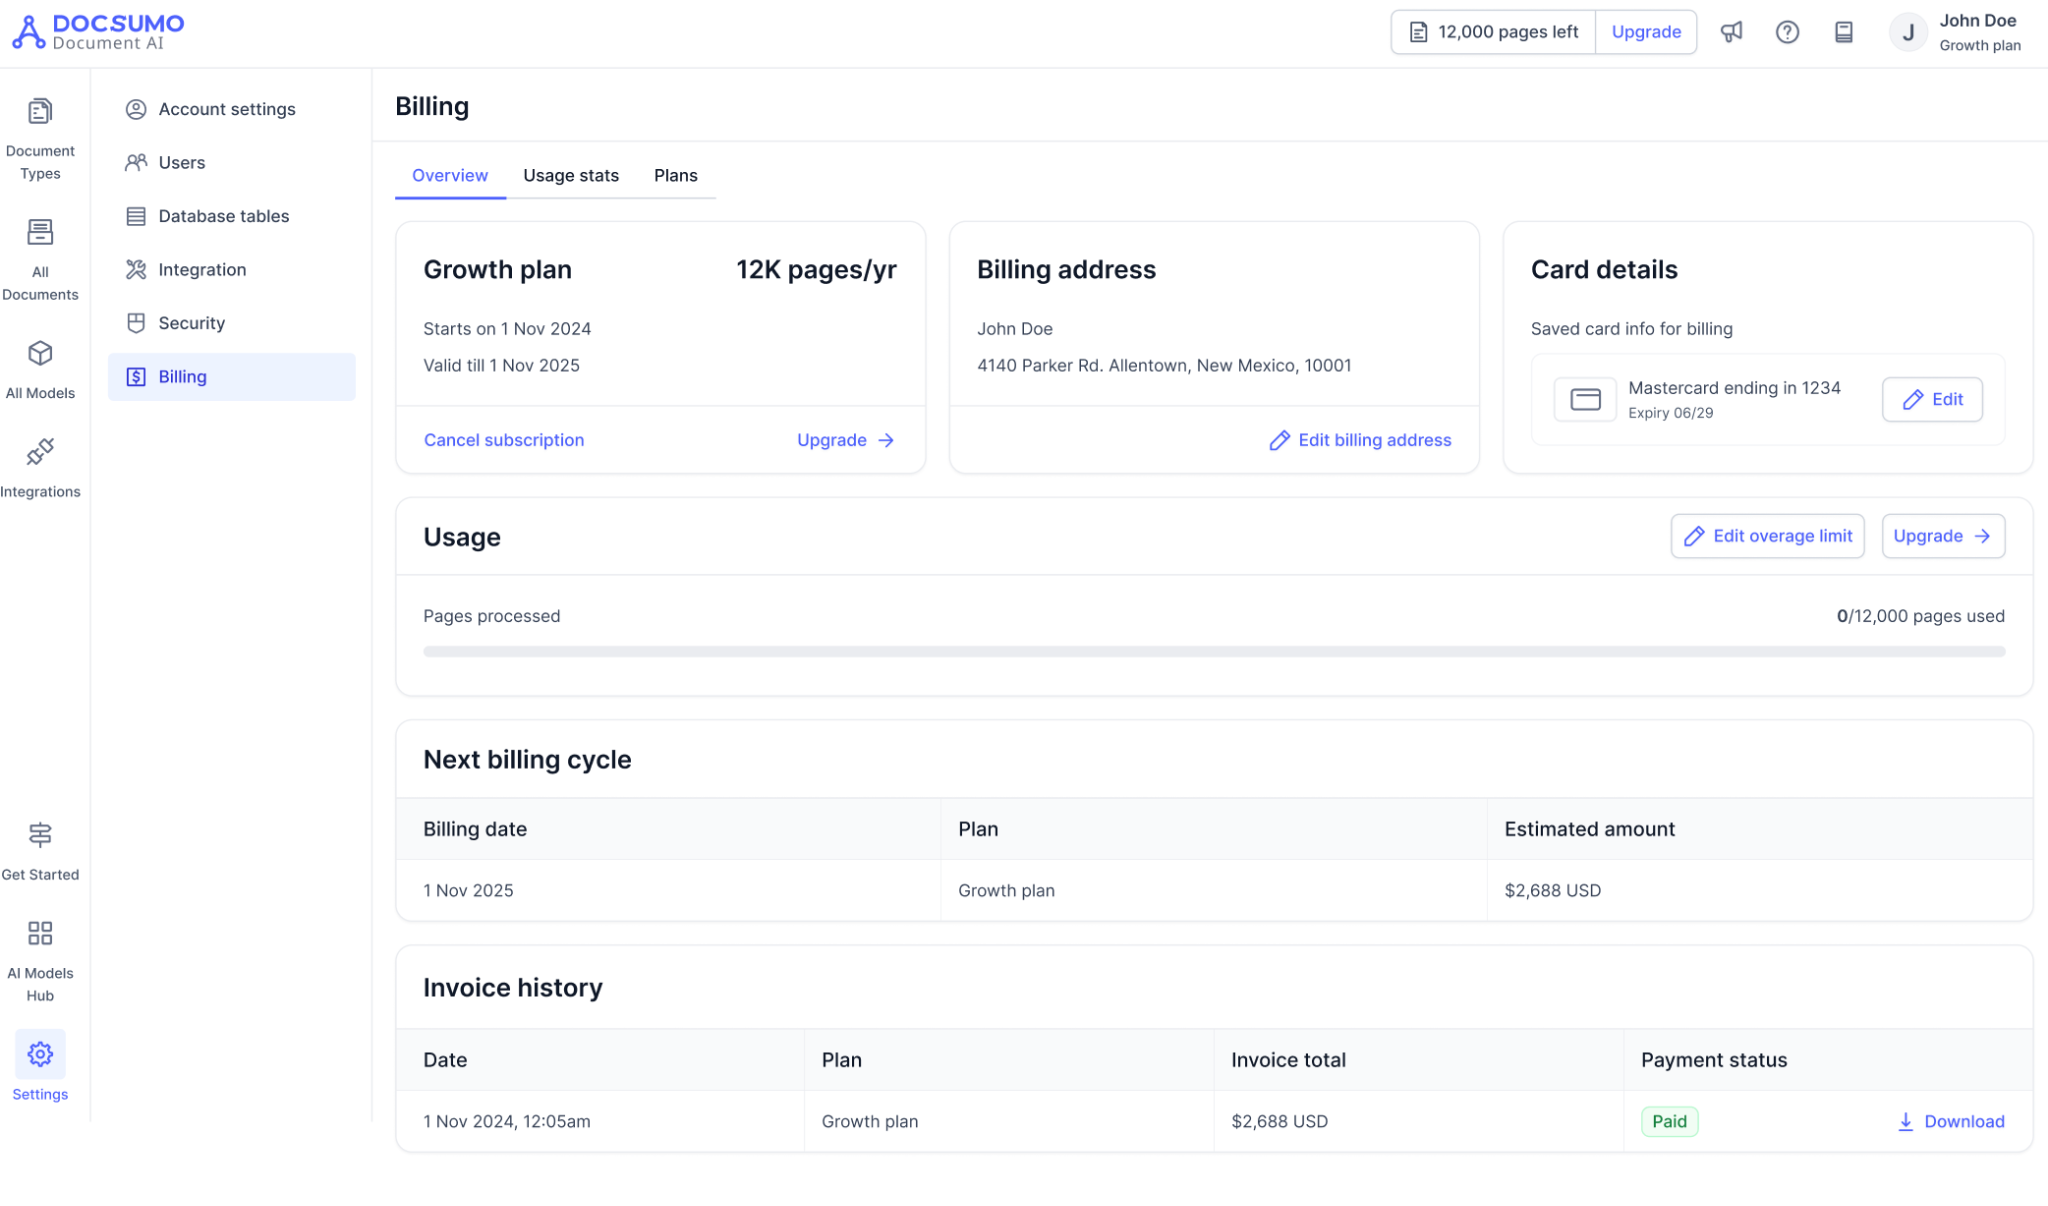
Task: Switch to the Plans tab
Action: (675, 175)
